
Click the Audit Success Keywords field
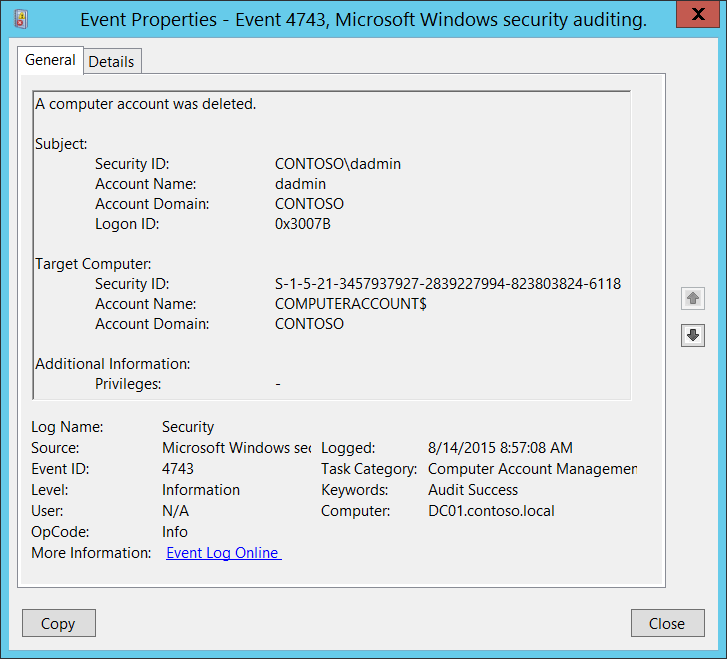(473, 490)
